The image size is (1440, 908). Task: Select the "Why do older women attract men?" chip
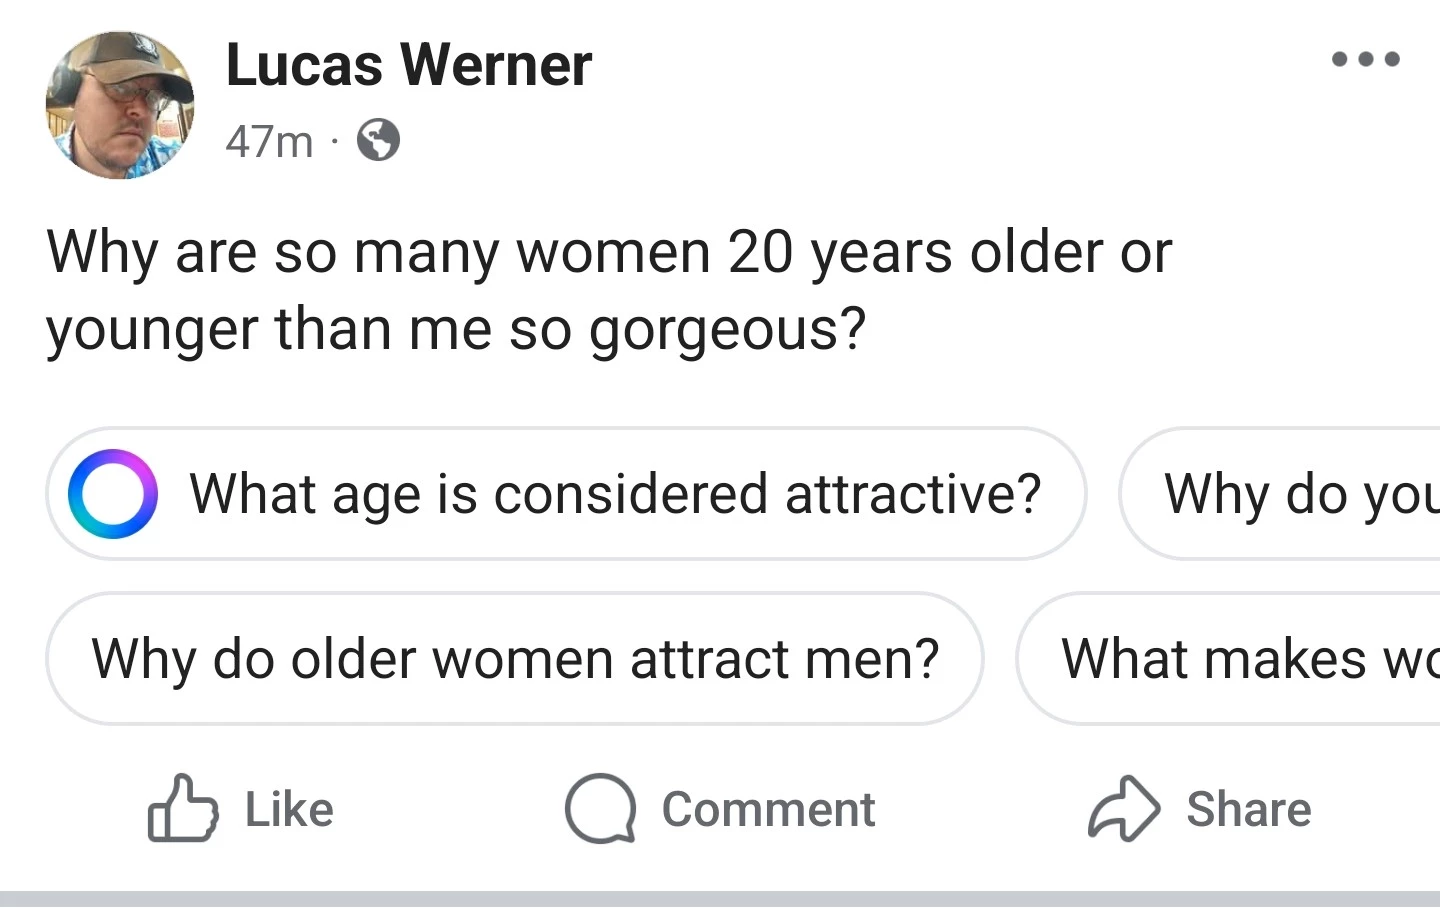[x=515, y=659]
